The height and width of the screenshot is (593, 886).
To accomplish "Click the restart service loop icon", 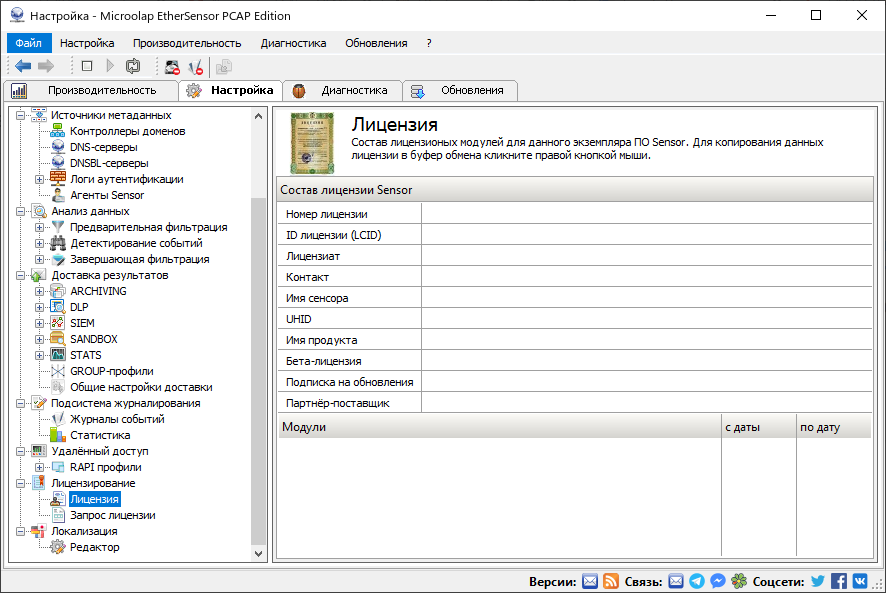I will tap(133, 66).
